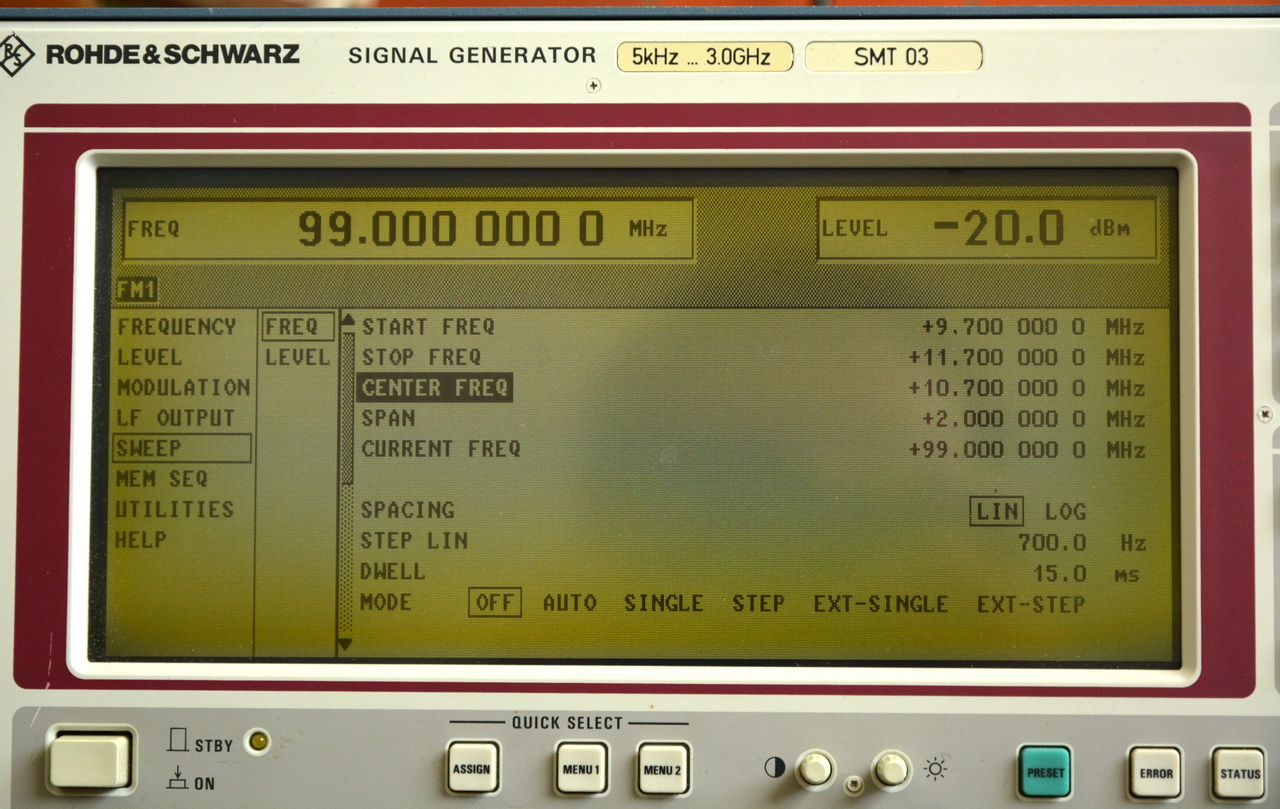
Task: Push the ERROR button
Action: tap(1156, 772)
